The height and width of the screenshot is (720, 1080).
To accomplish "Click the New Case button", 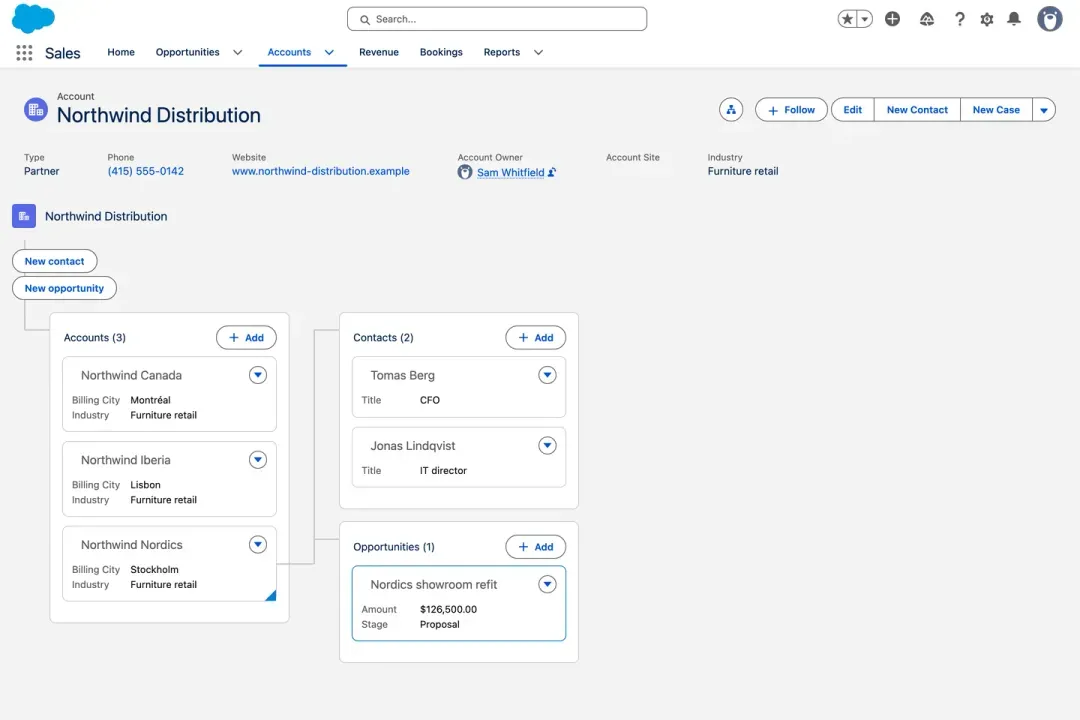I will pyautogui.click(x=996, y=110).
